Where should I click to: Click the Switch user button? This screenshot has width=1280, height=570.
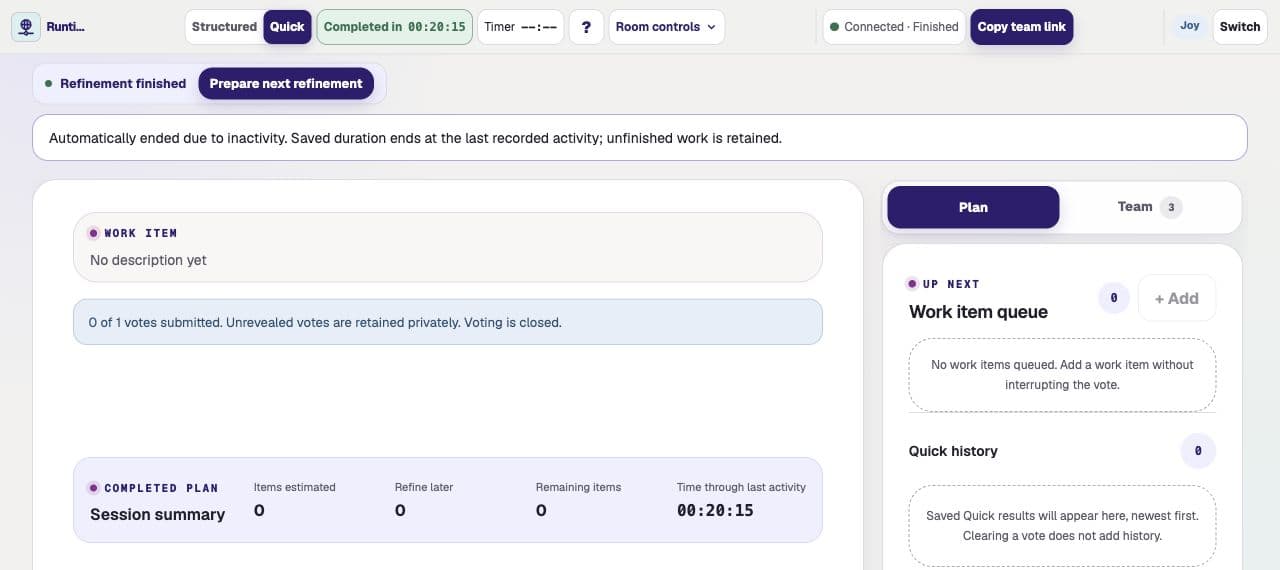pos(1239,27)
